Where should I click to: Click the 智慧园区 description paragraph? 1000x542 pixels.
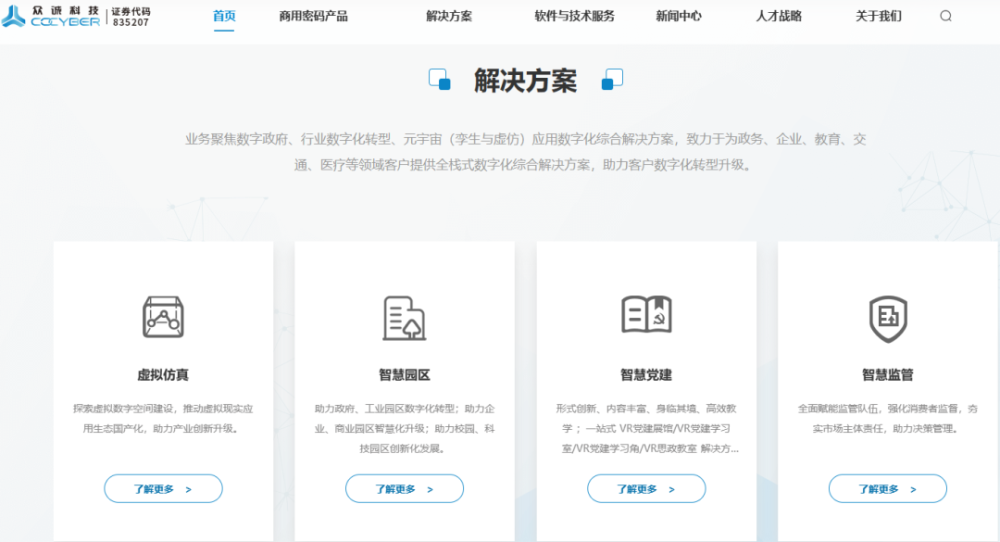pos(404,428)
